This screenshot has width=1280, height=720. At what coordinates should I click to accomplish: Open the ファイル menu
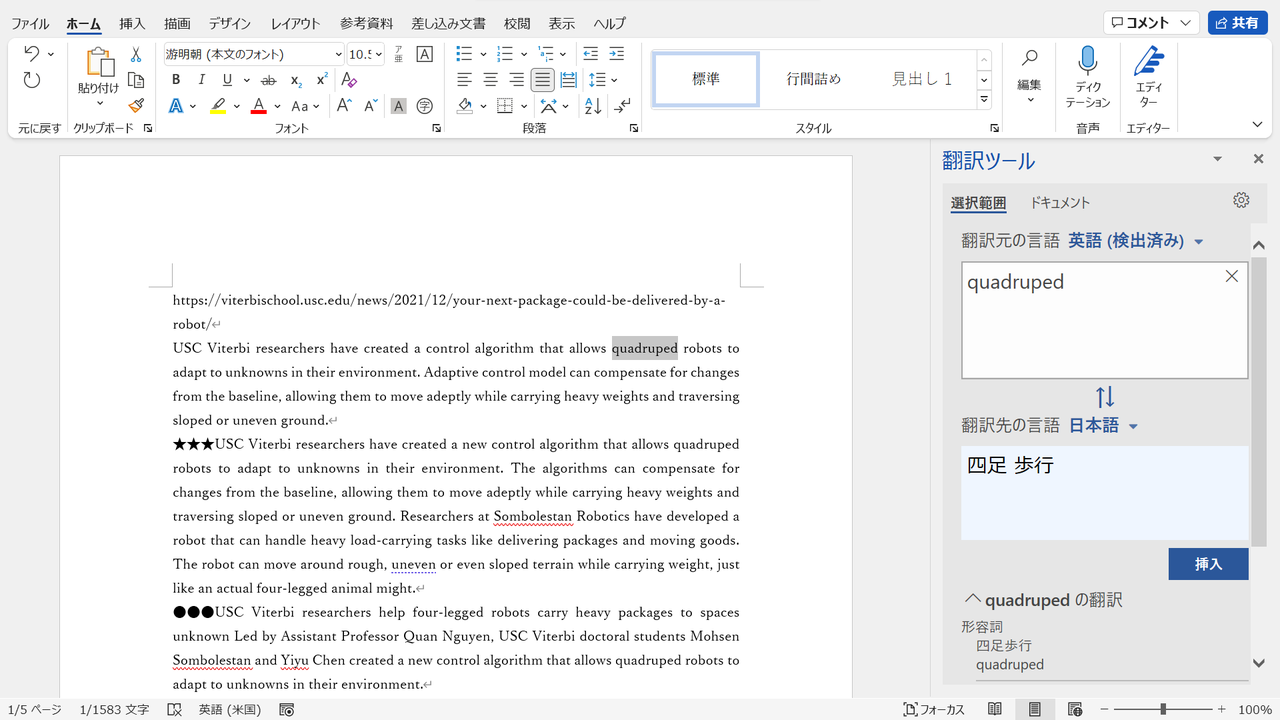click(x=31, y=23)
